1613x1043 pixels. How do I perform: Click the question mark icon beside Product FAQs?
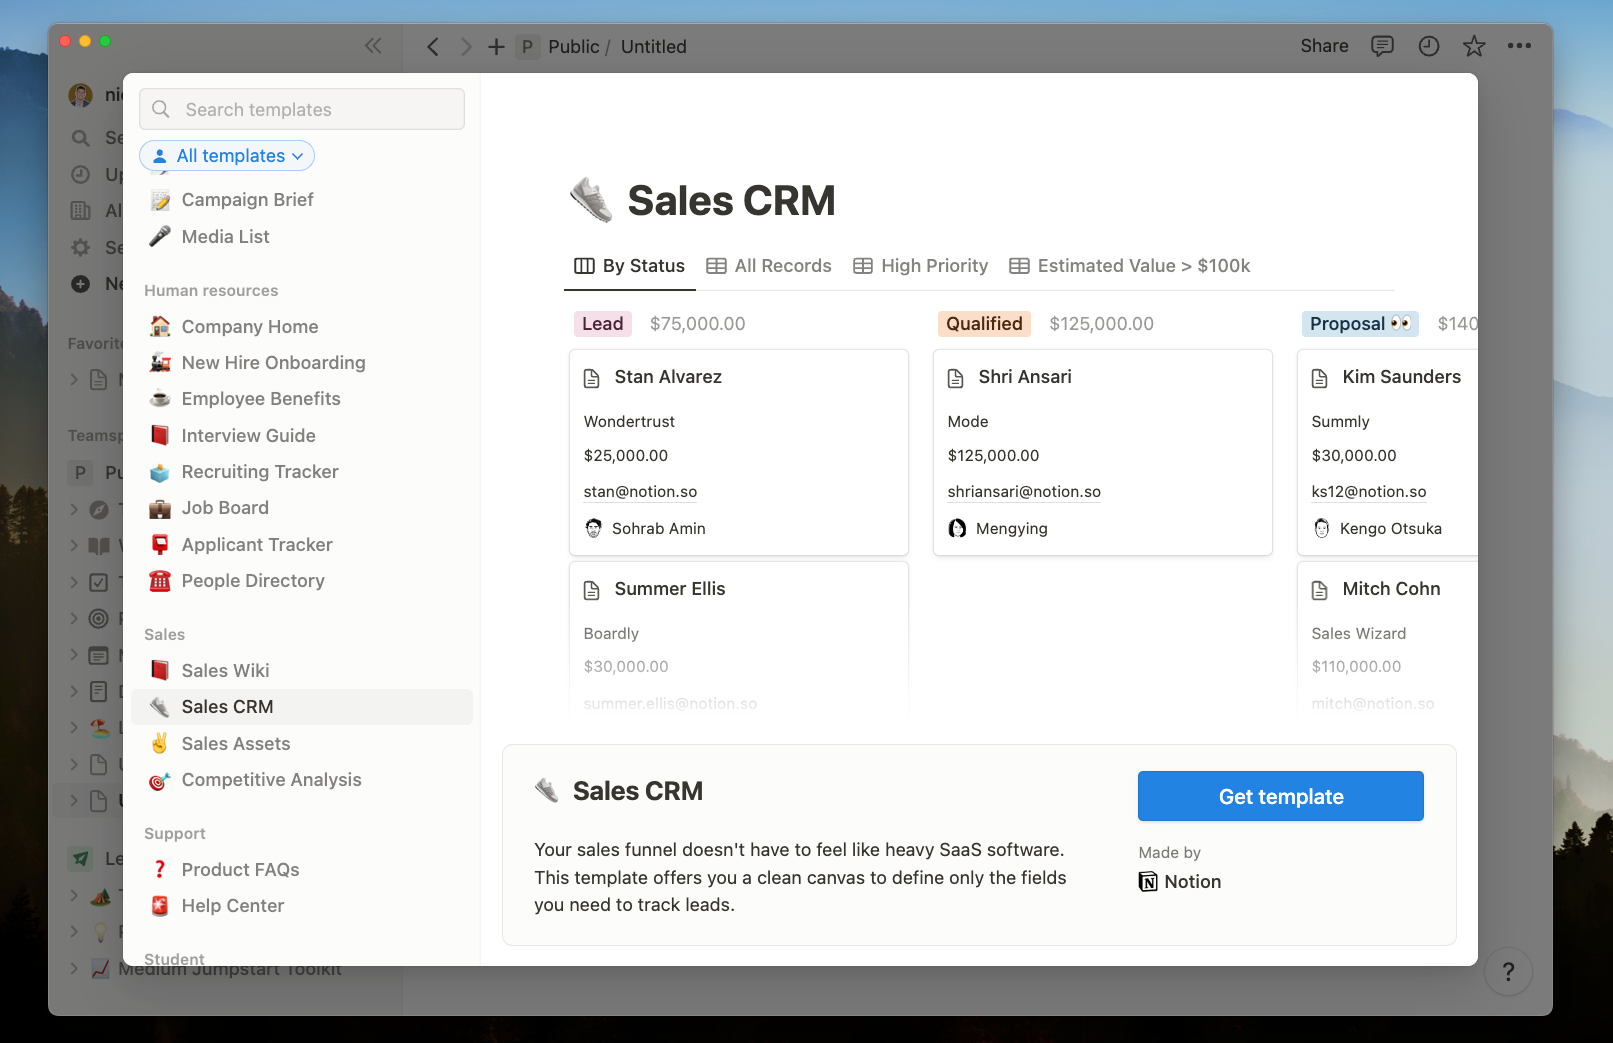[x=160, y=869]
